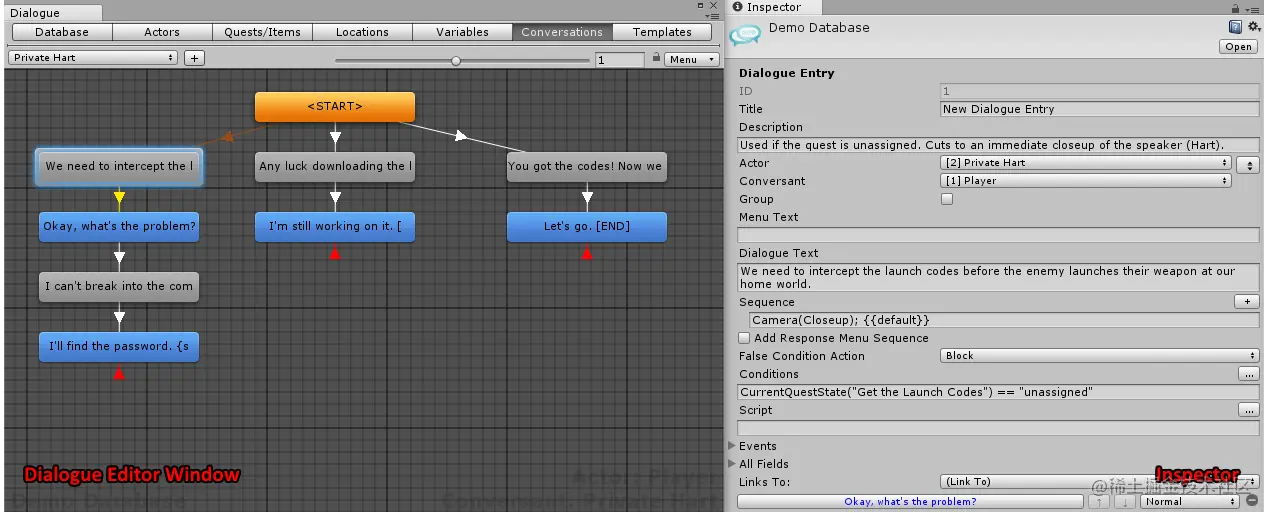Switch to the Quests/Items tab
1268x513 pixels.
262,32
